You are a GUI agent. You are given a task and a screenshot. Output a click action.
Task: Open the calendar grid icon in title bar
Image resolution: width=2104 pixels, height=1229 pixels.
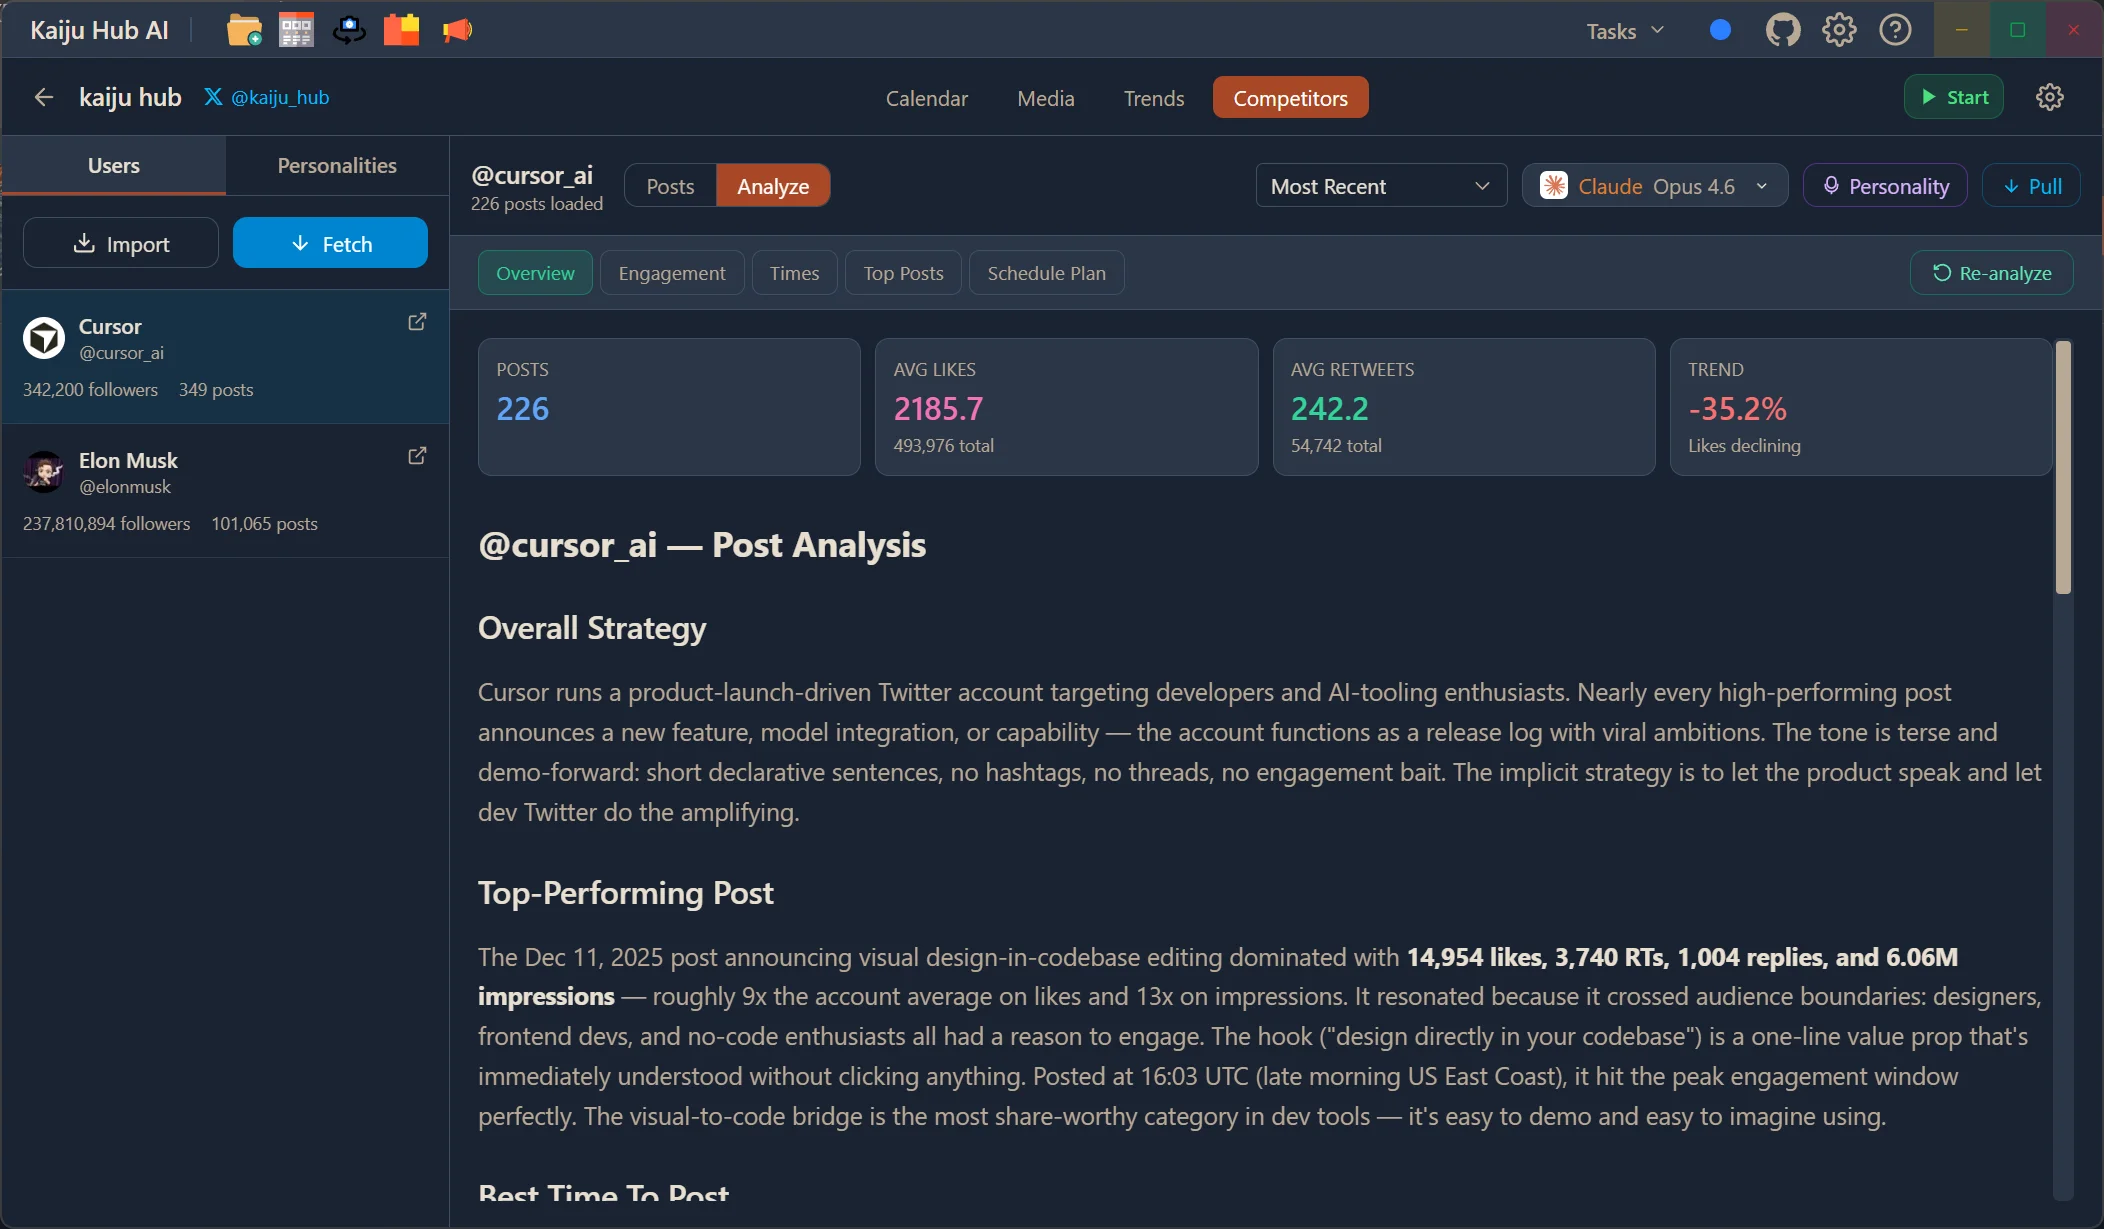[296, 30]
